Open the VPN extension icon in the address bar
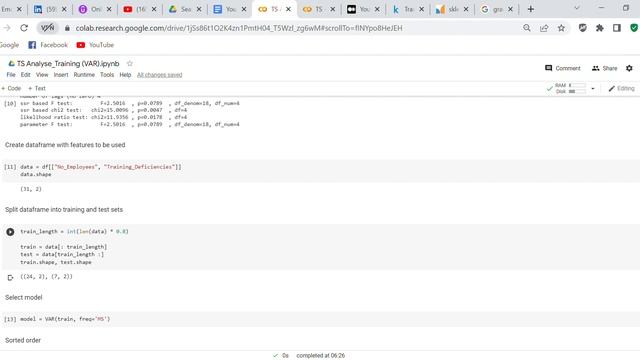This screenshot has width=640, height=360. 47,28
